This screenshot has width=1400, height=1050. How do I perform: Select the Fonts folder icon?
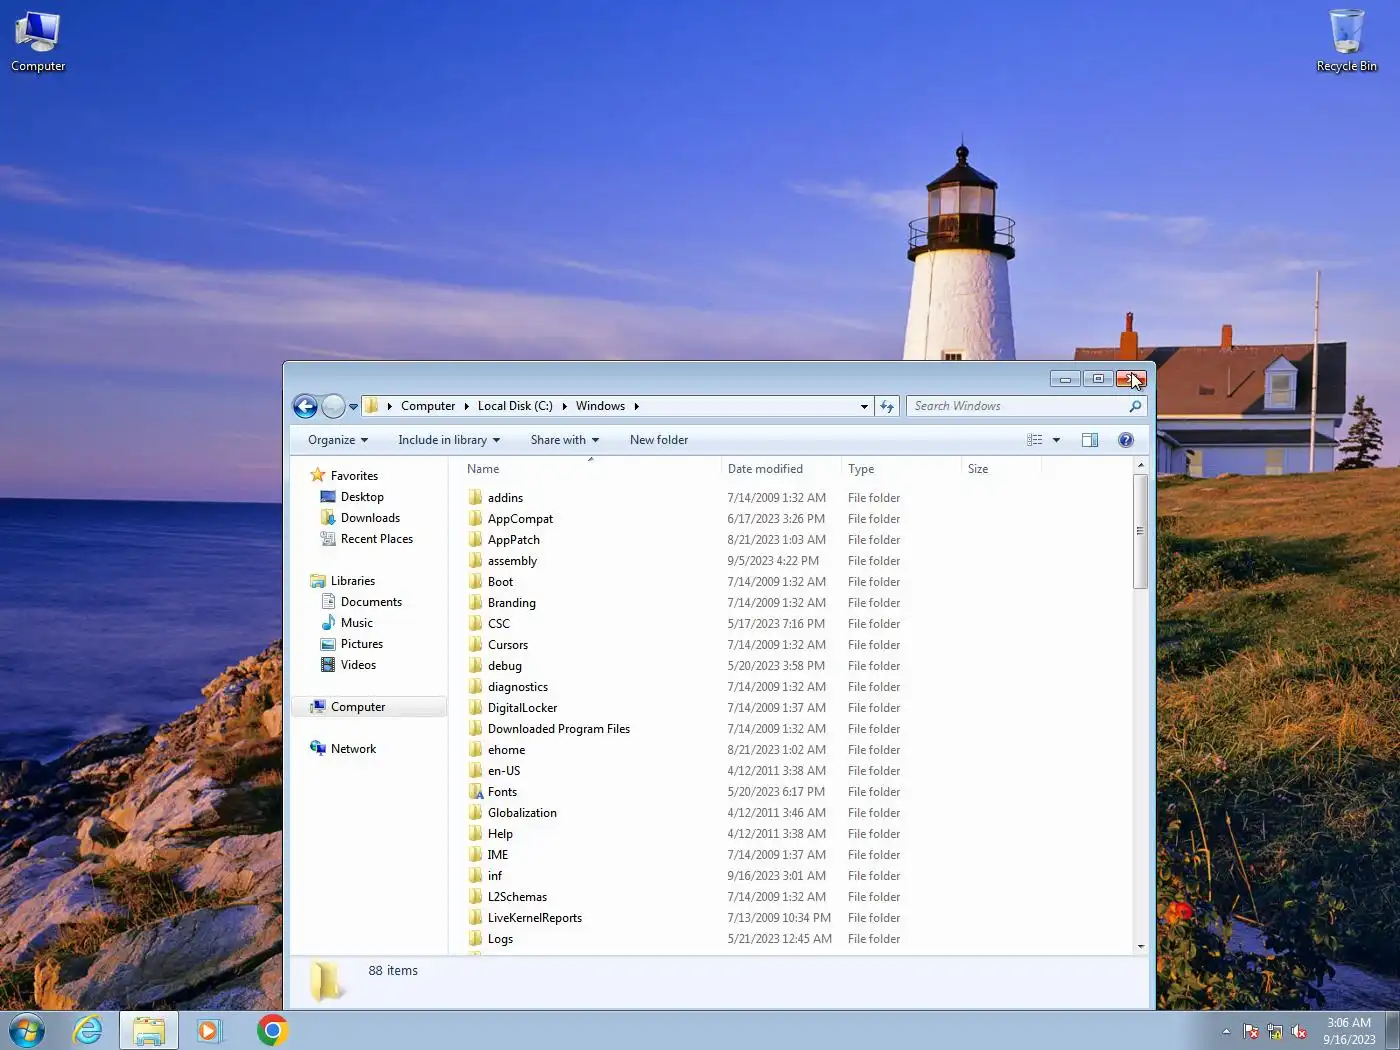(x=475, y=791)
